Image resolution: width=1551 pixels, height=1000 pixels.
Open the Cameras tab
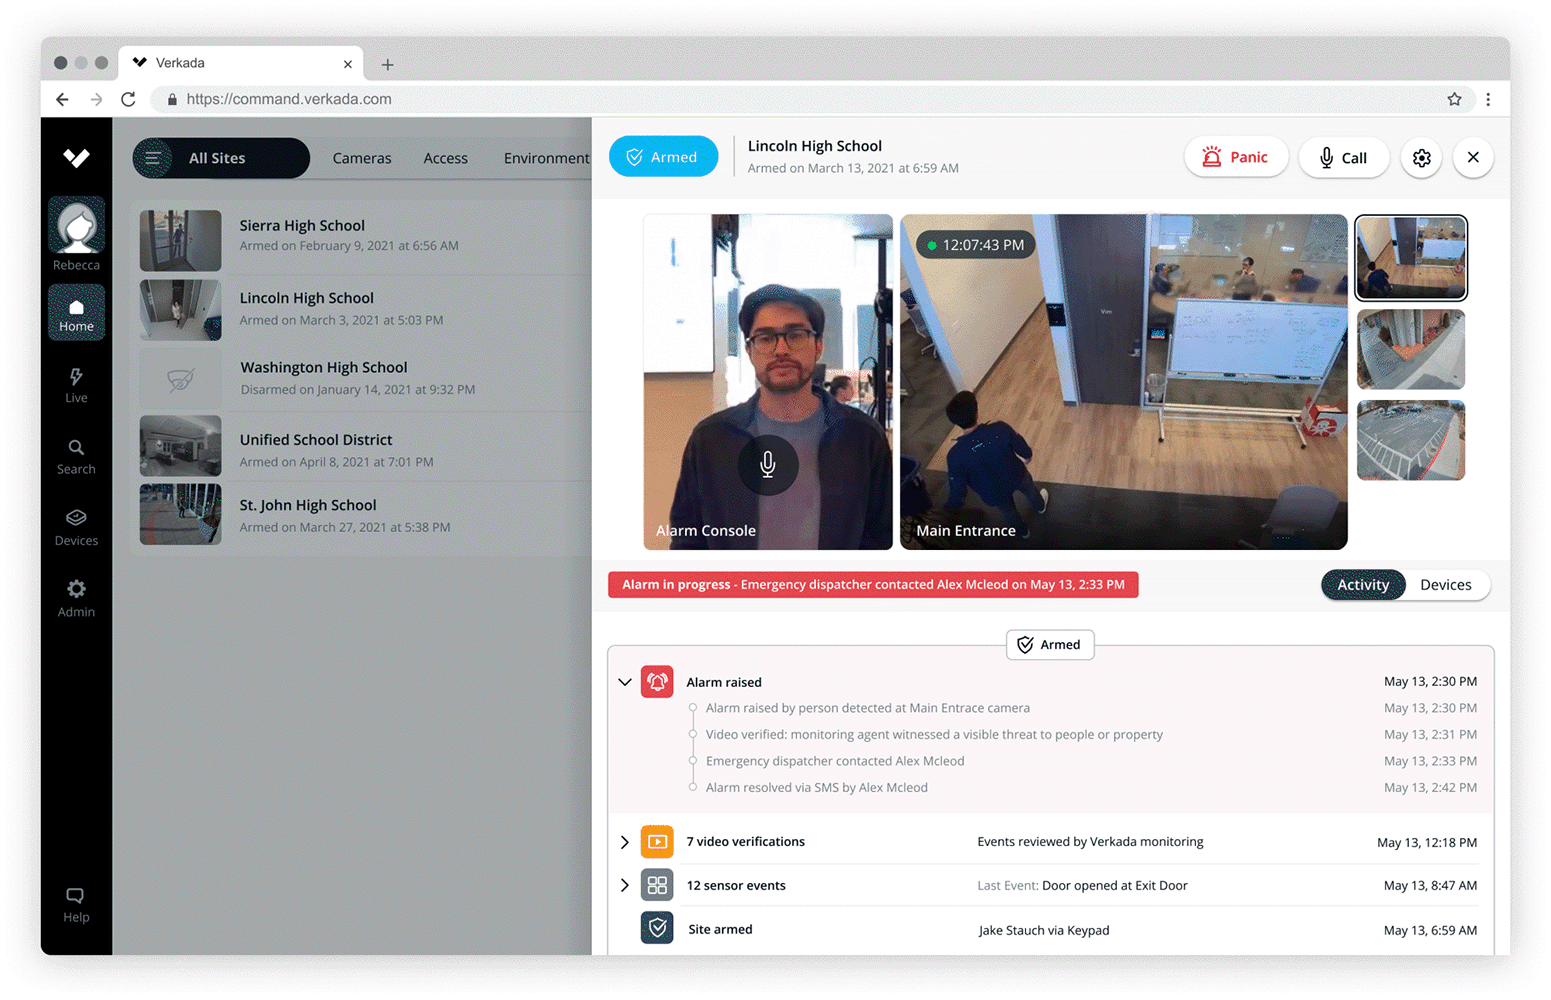(362, 158)
